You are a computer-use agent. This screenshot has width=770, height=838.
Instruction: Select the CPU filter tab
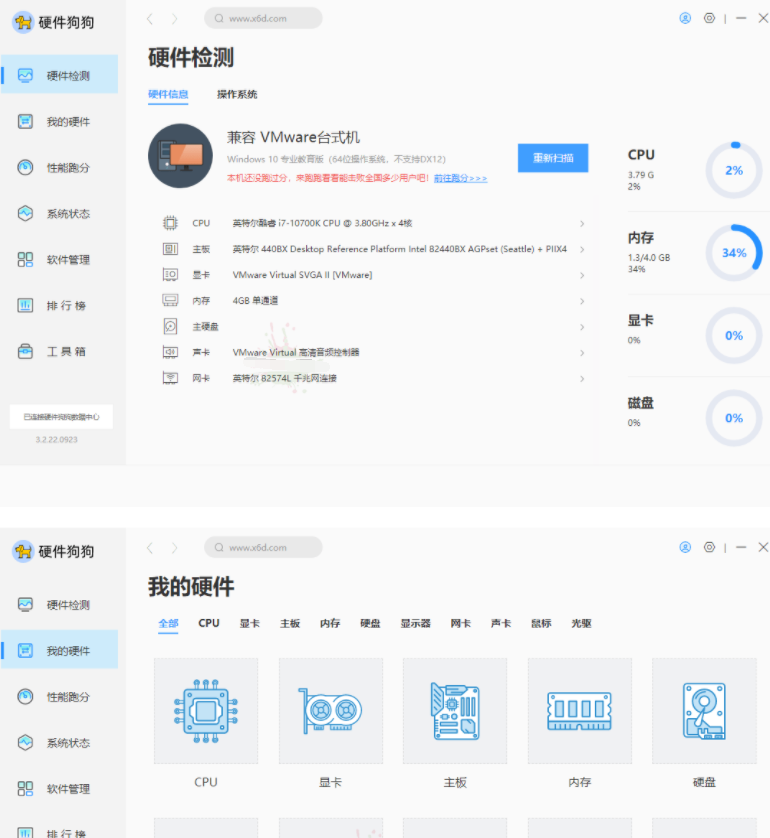pyautogui.click(x=209, y=623)
